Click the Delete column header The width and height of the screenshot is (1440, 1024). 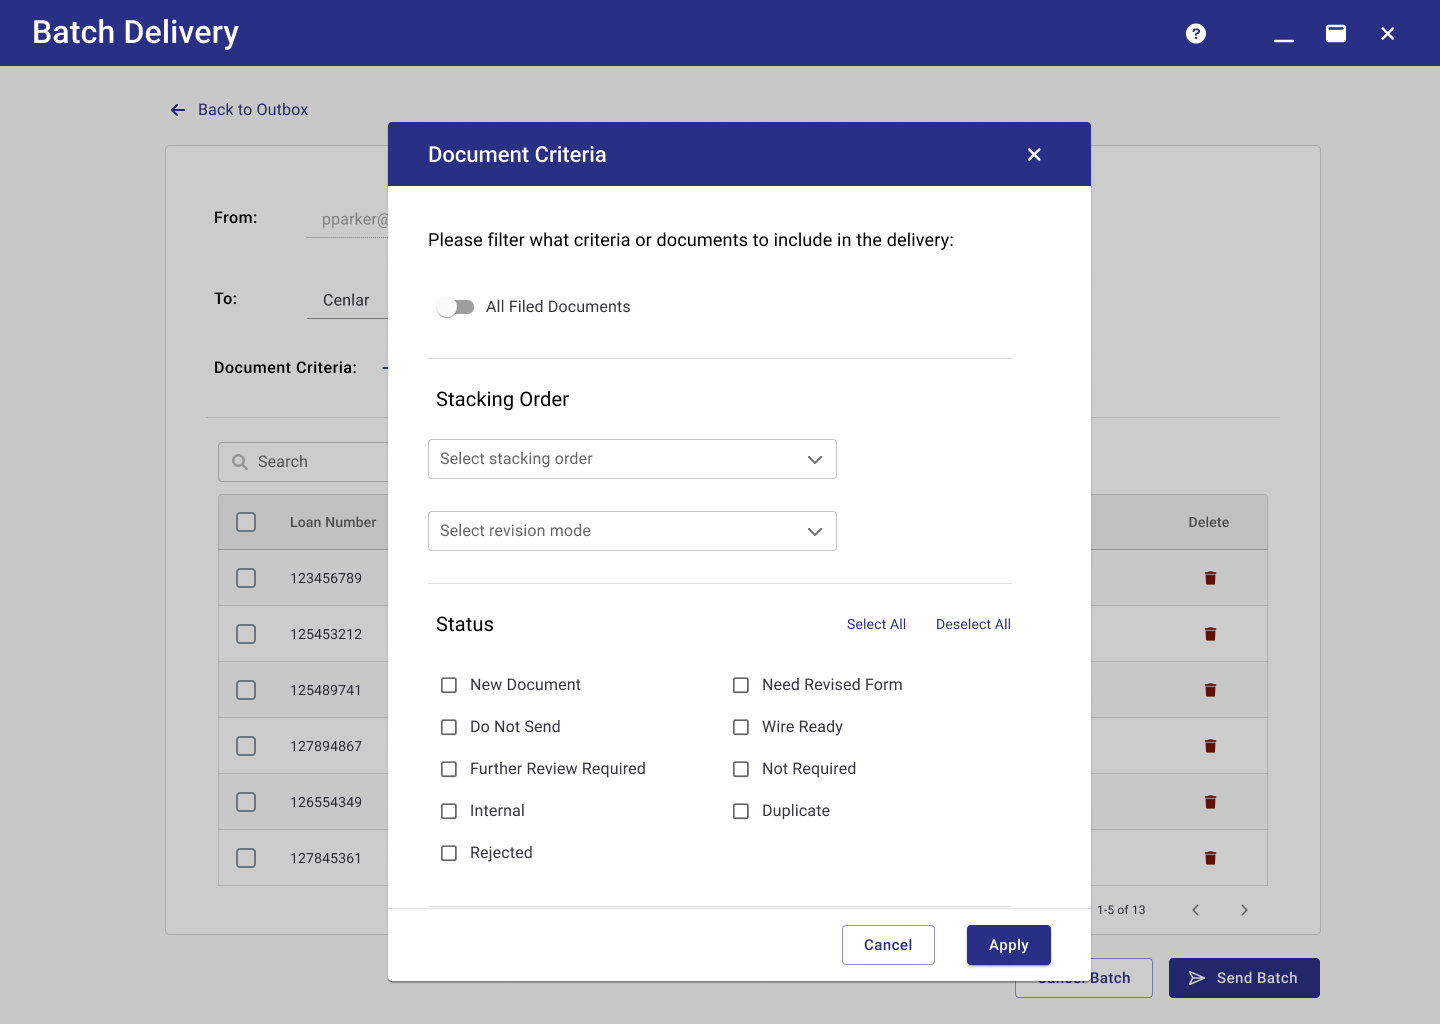(1208, 522)
